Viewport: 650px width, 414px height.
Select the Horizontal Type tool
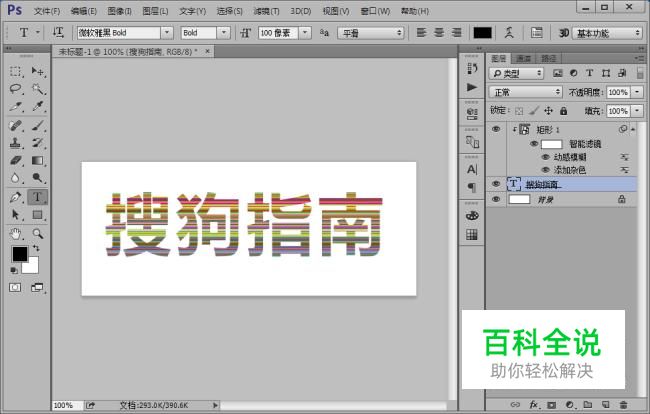38,197
